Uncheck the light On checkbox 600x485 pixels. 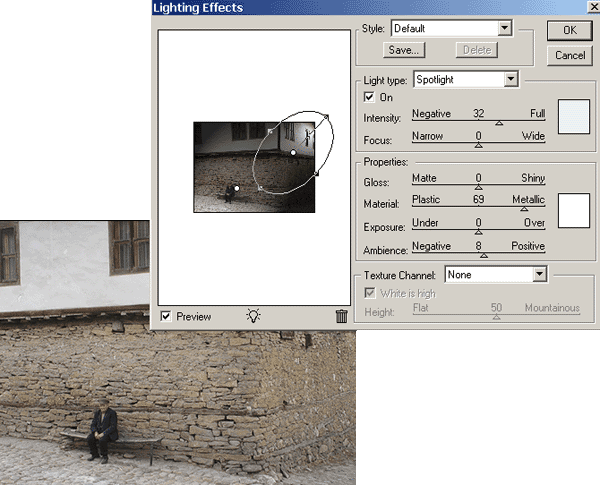pyautogui.click(x=370, y=97)
